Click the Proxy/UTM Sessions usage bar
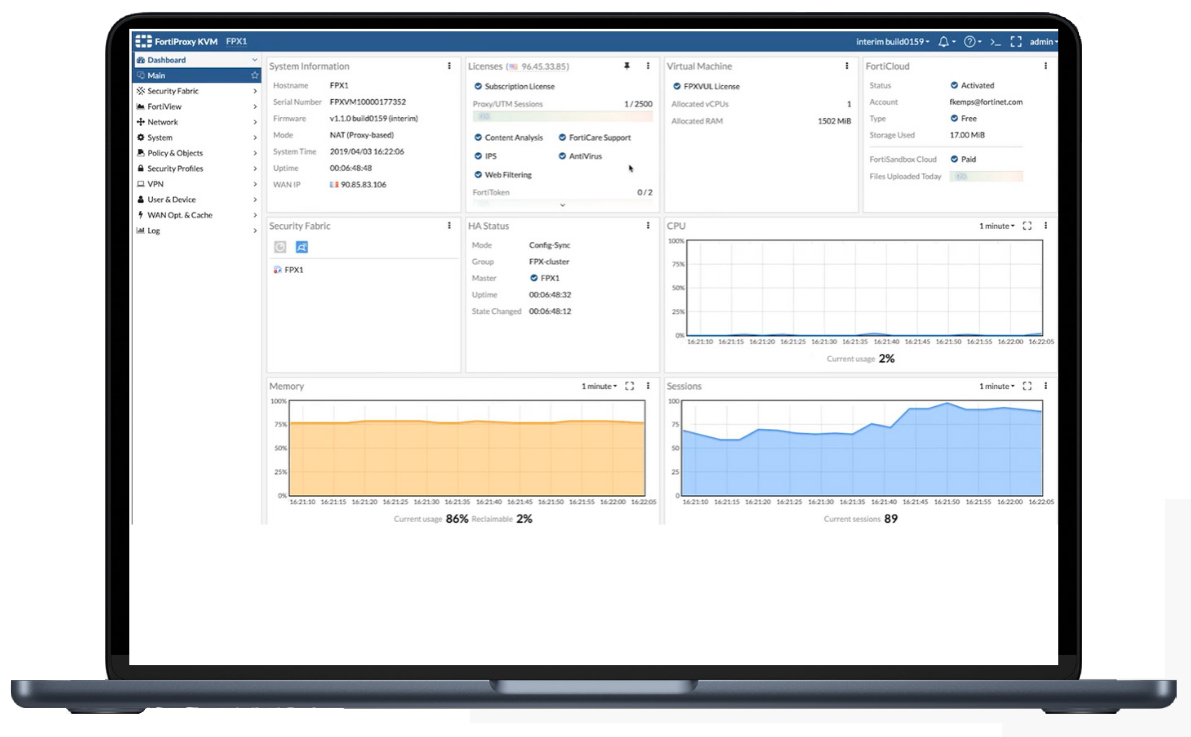Viewport: 1191px width, 737px height. [562, 116]
